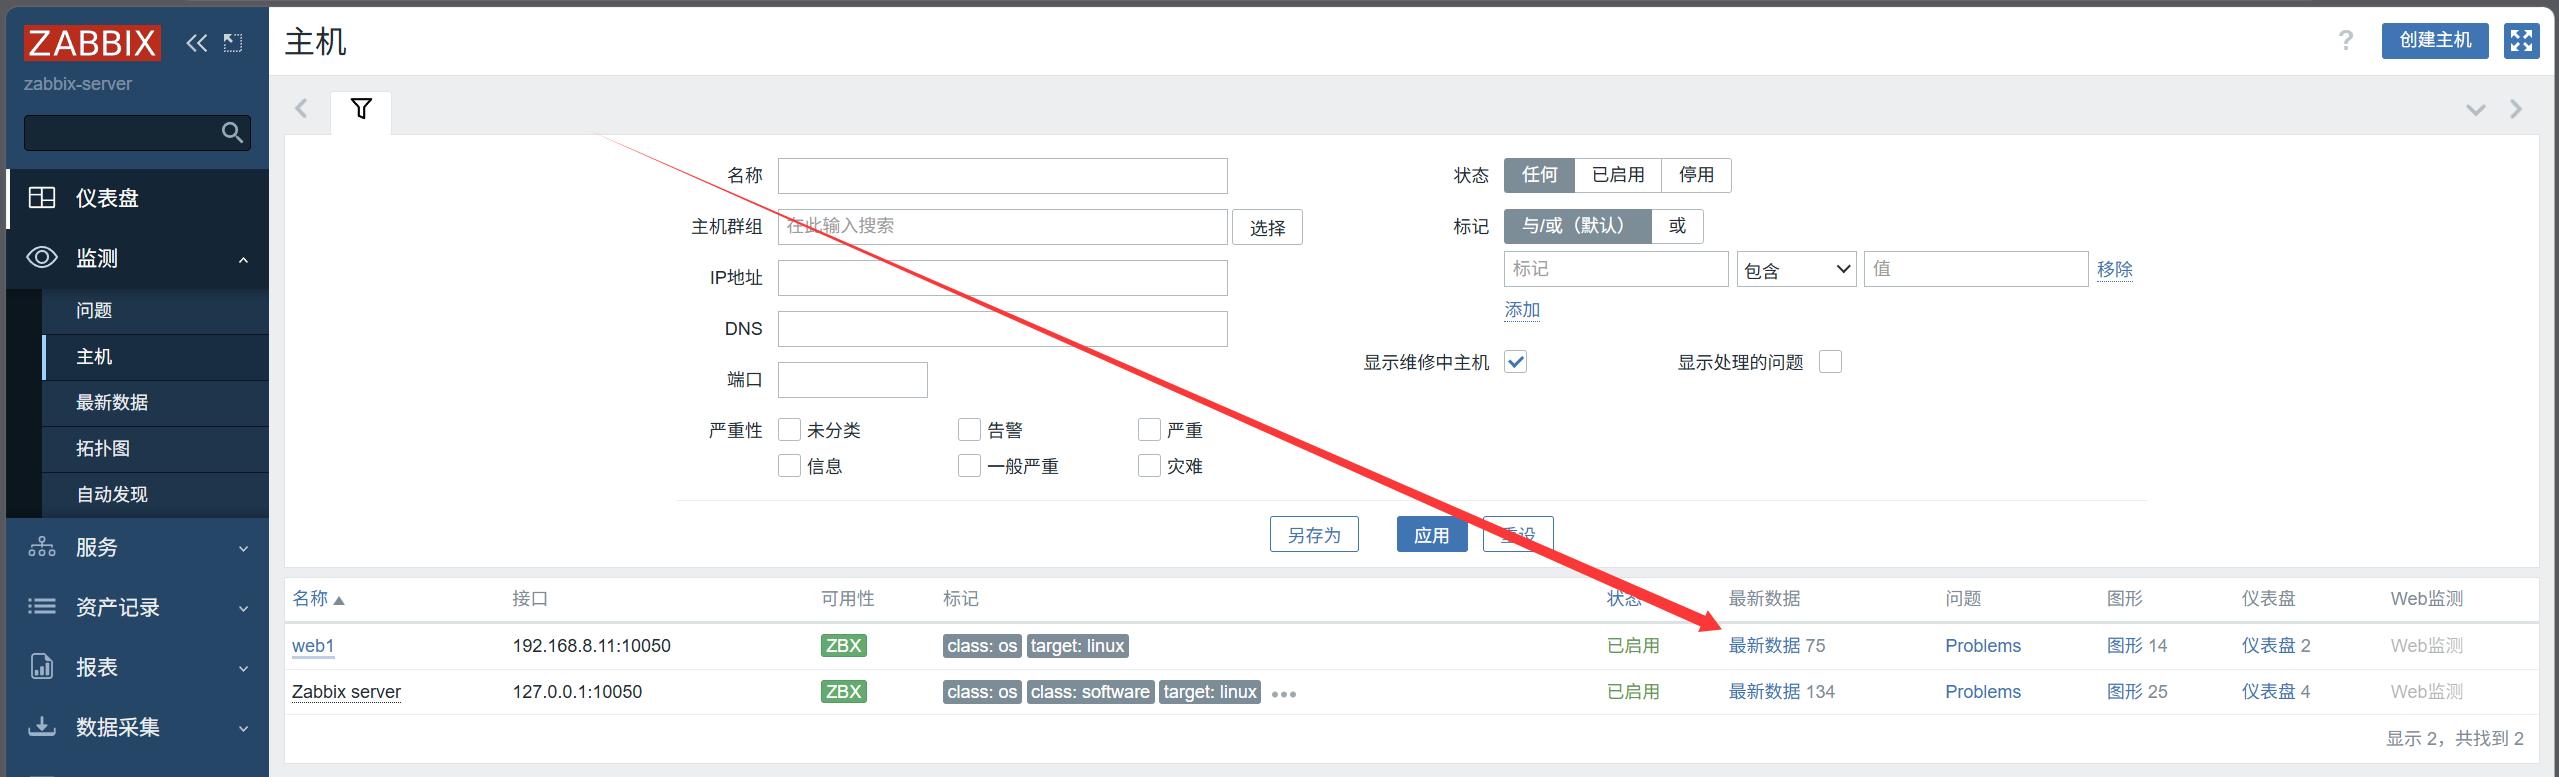Show more tags ellipsis for Zabbix server

1284,694
